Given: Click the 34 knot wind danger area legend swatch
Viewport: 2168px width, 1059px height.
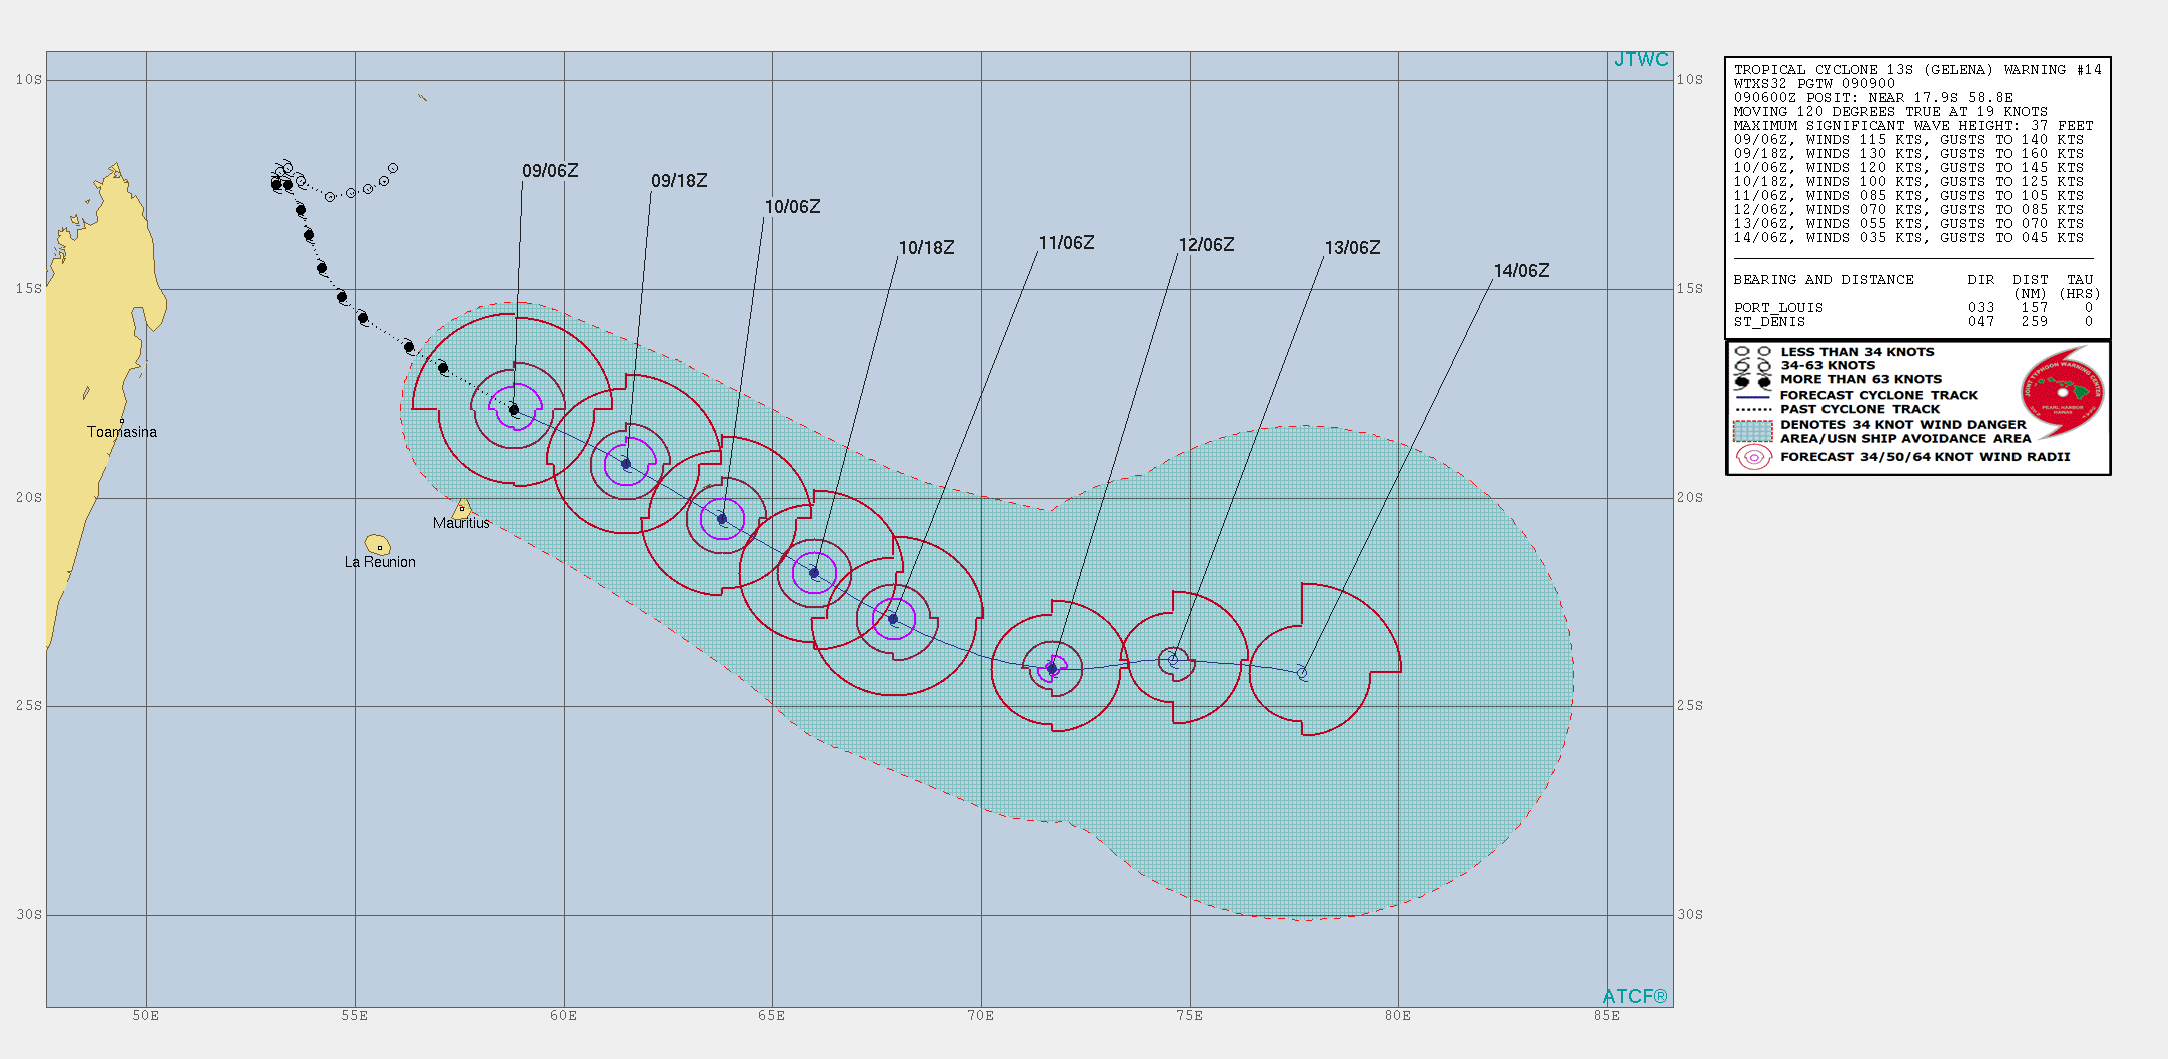Looking at the screenshot, I should pyautogui.click(x=1752, y=431).
